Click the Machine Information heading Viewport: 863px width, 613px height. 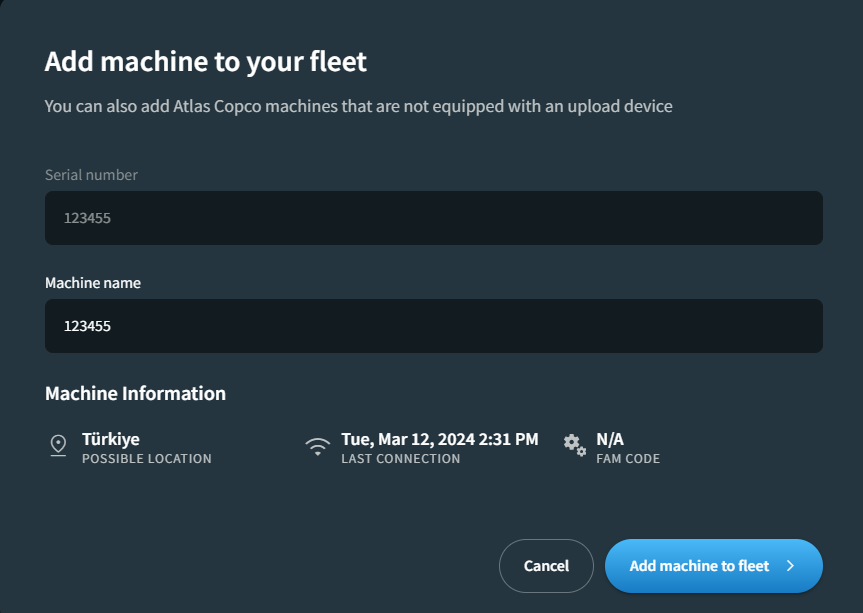point(135,393)
